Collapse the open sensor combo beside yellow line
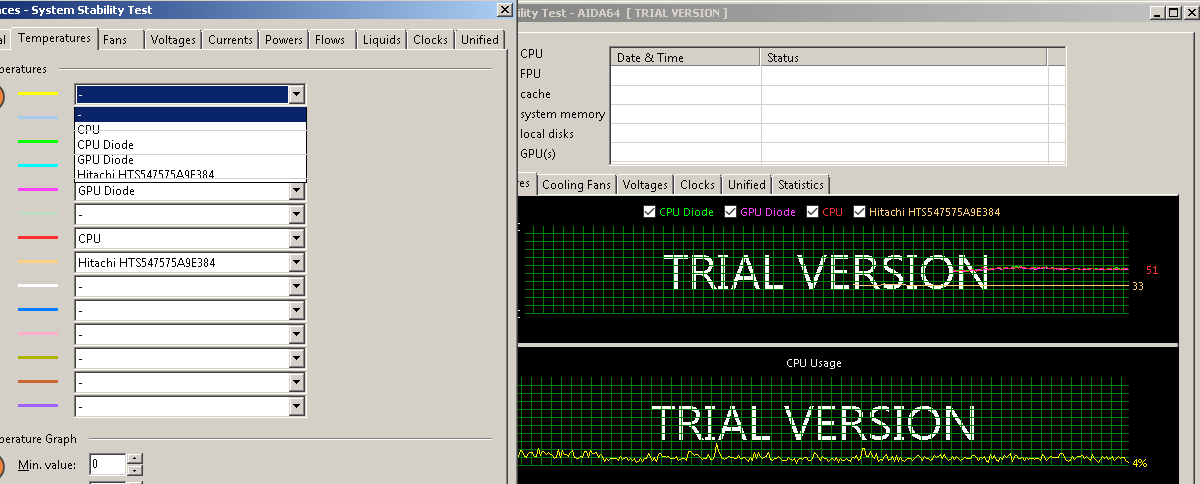 tap(295, 94)
